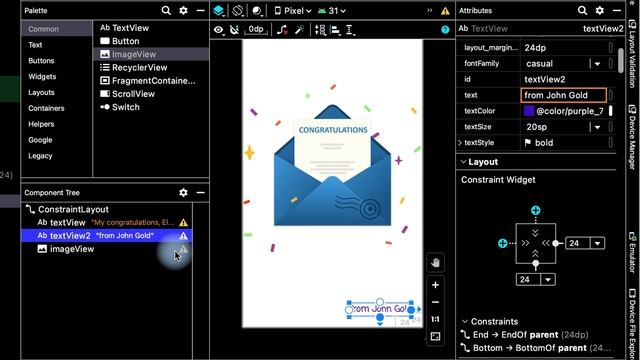Infer constraints magic wand
This screenshot has height=360, width=640.
tap(300, 30)
